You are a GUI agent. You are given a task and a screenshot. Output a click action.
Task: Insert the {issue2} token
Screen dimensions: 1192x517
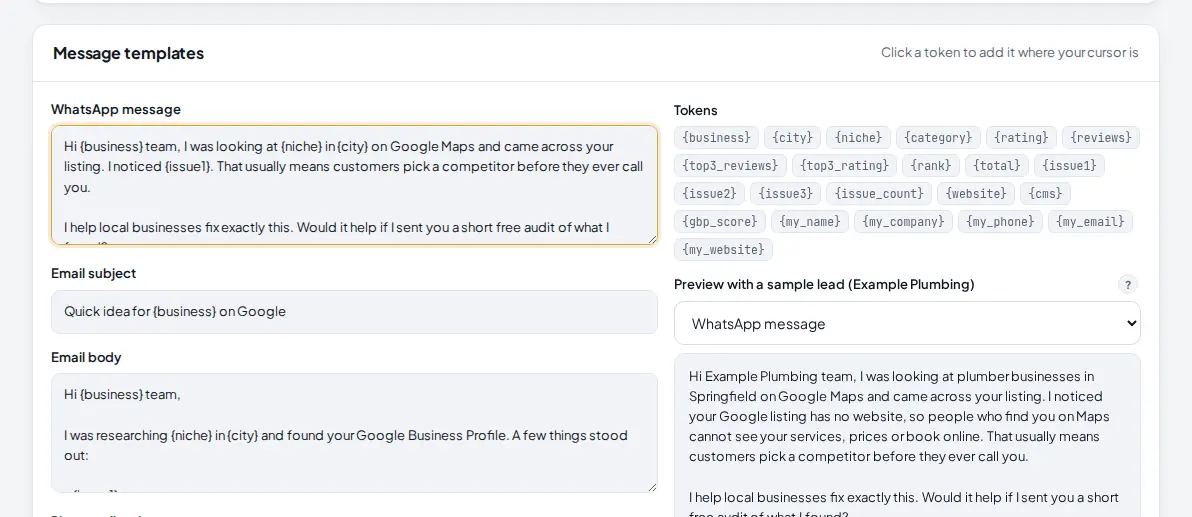[709, 194]
